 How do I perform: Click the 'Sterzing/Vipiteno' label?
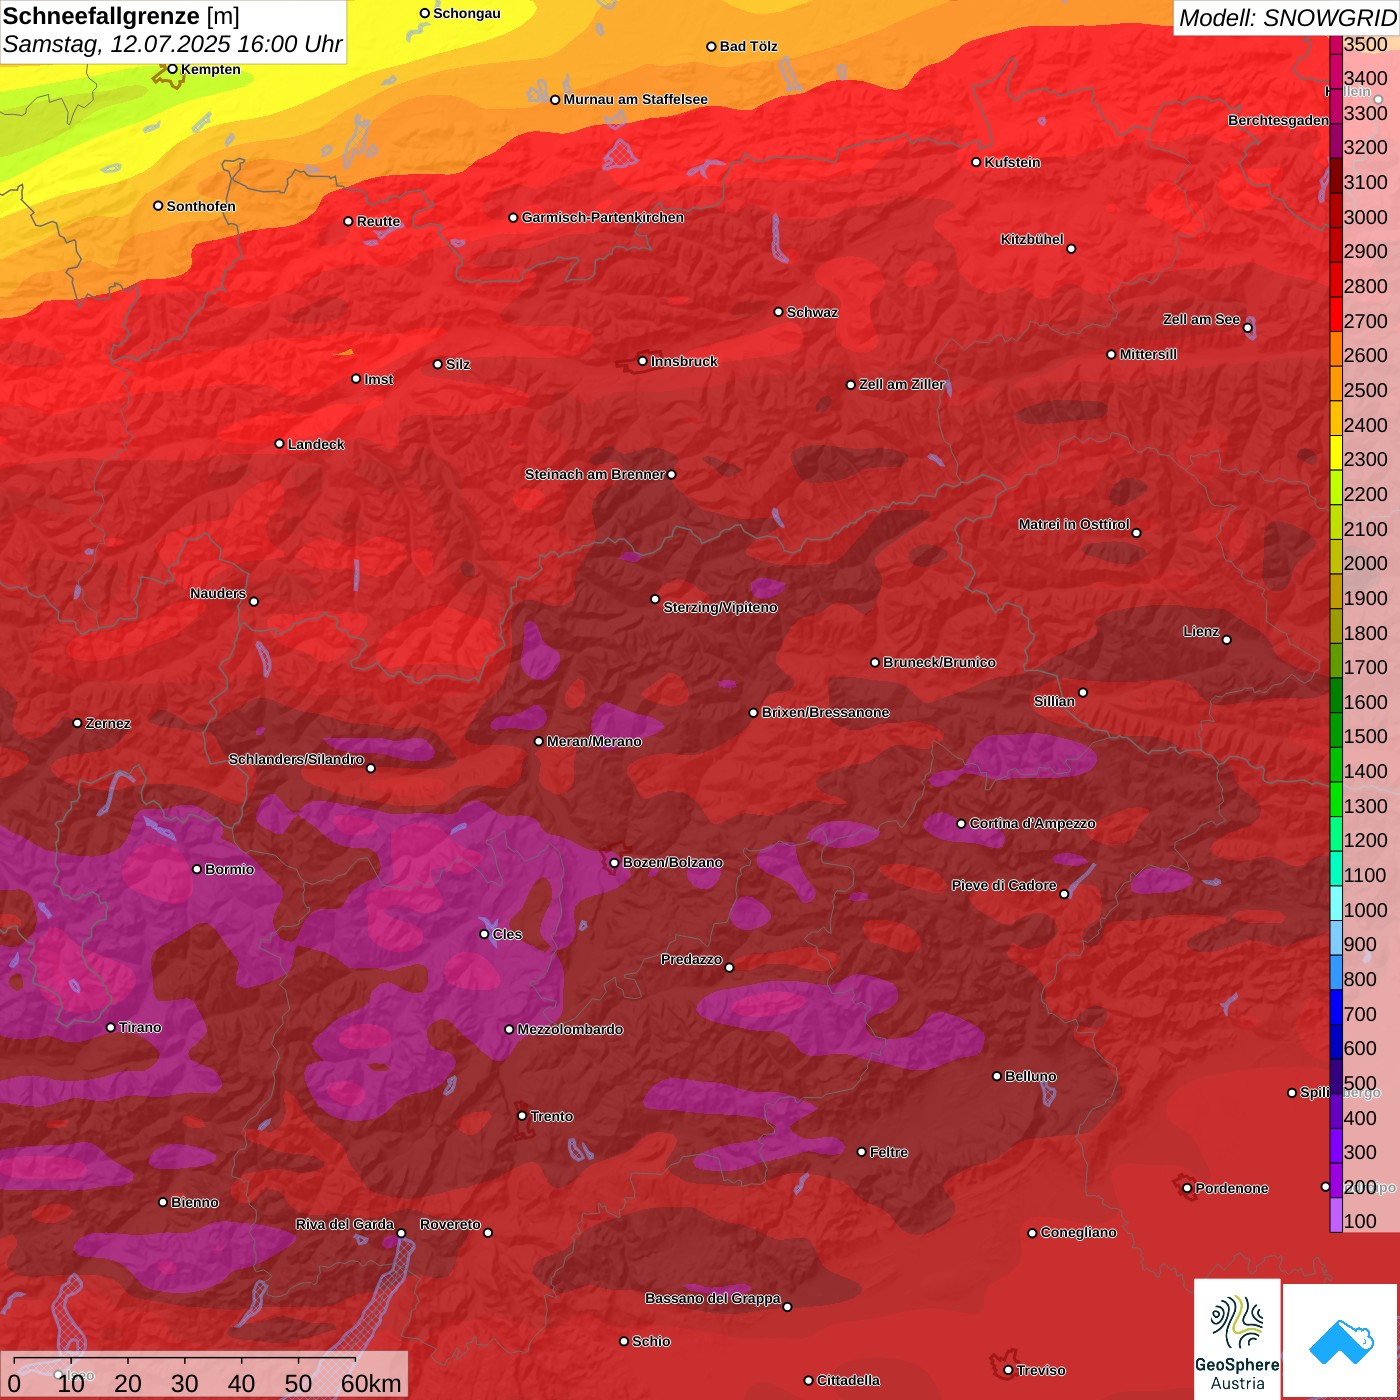(721, 607)
